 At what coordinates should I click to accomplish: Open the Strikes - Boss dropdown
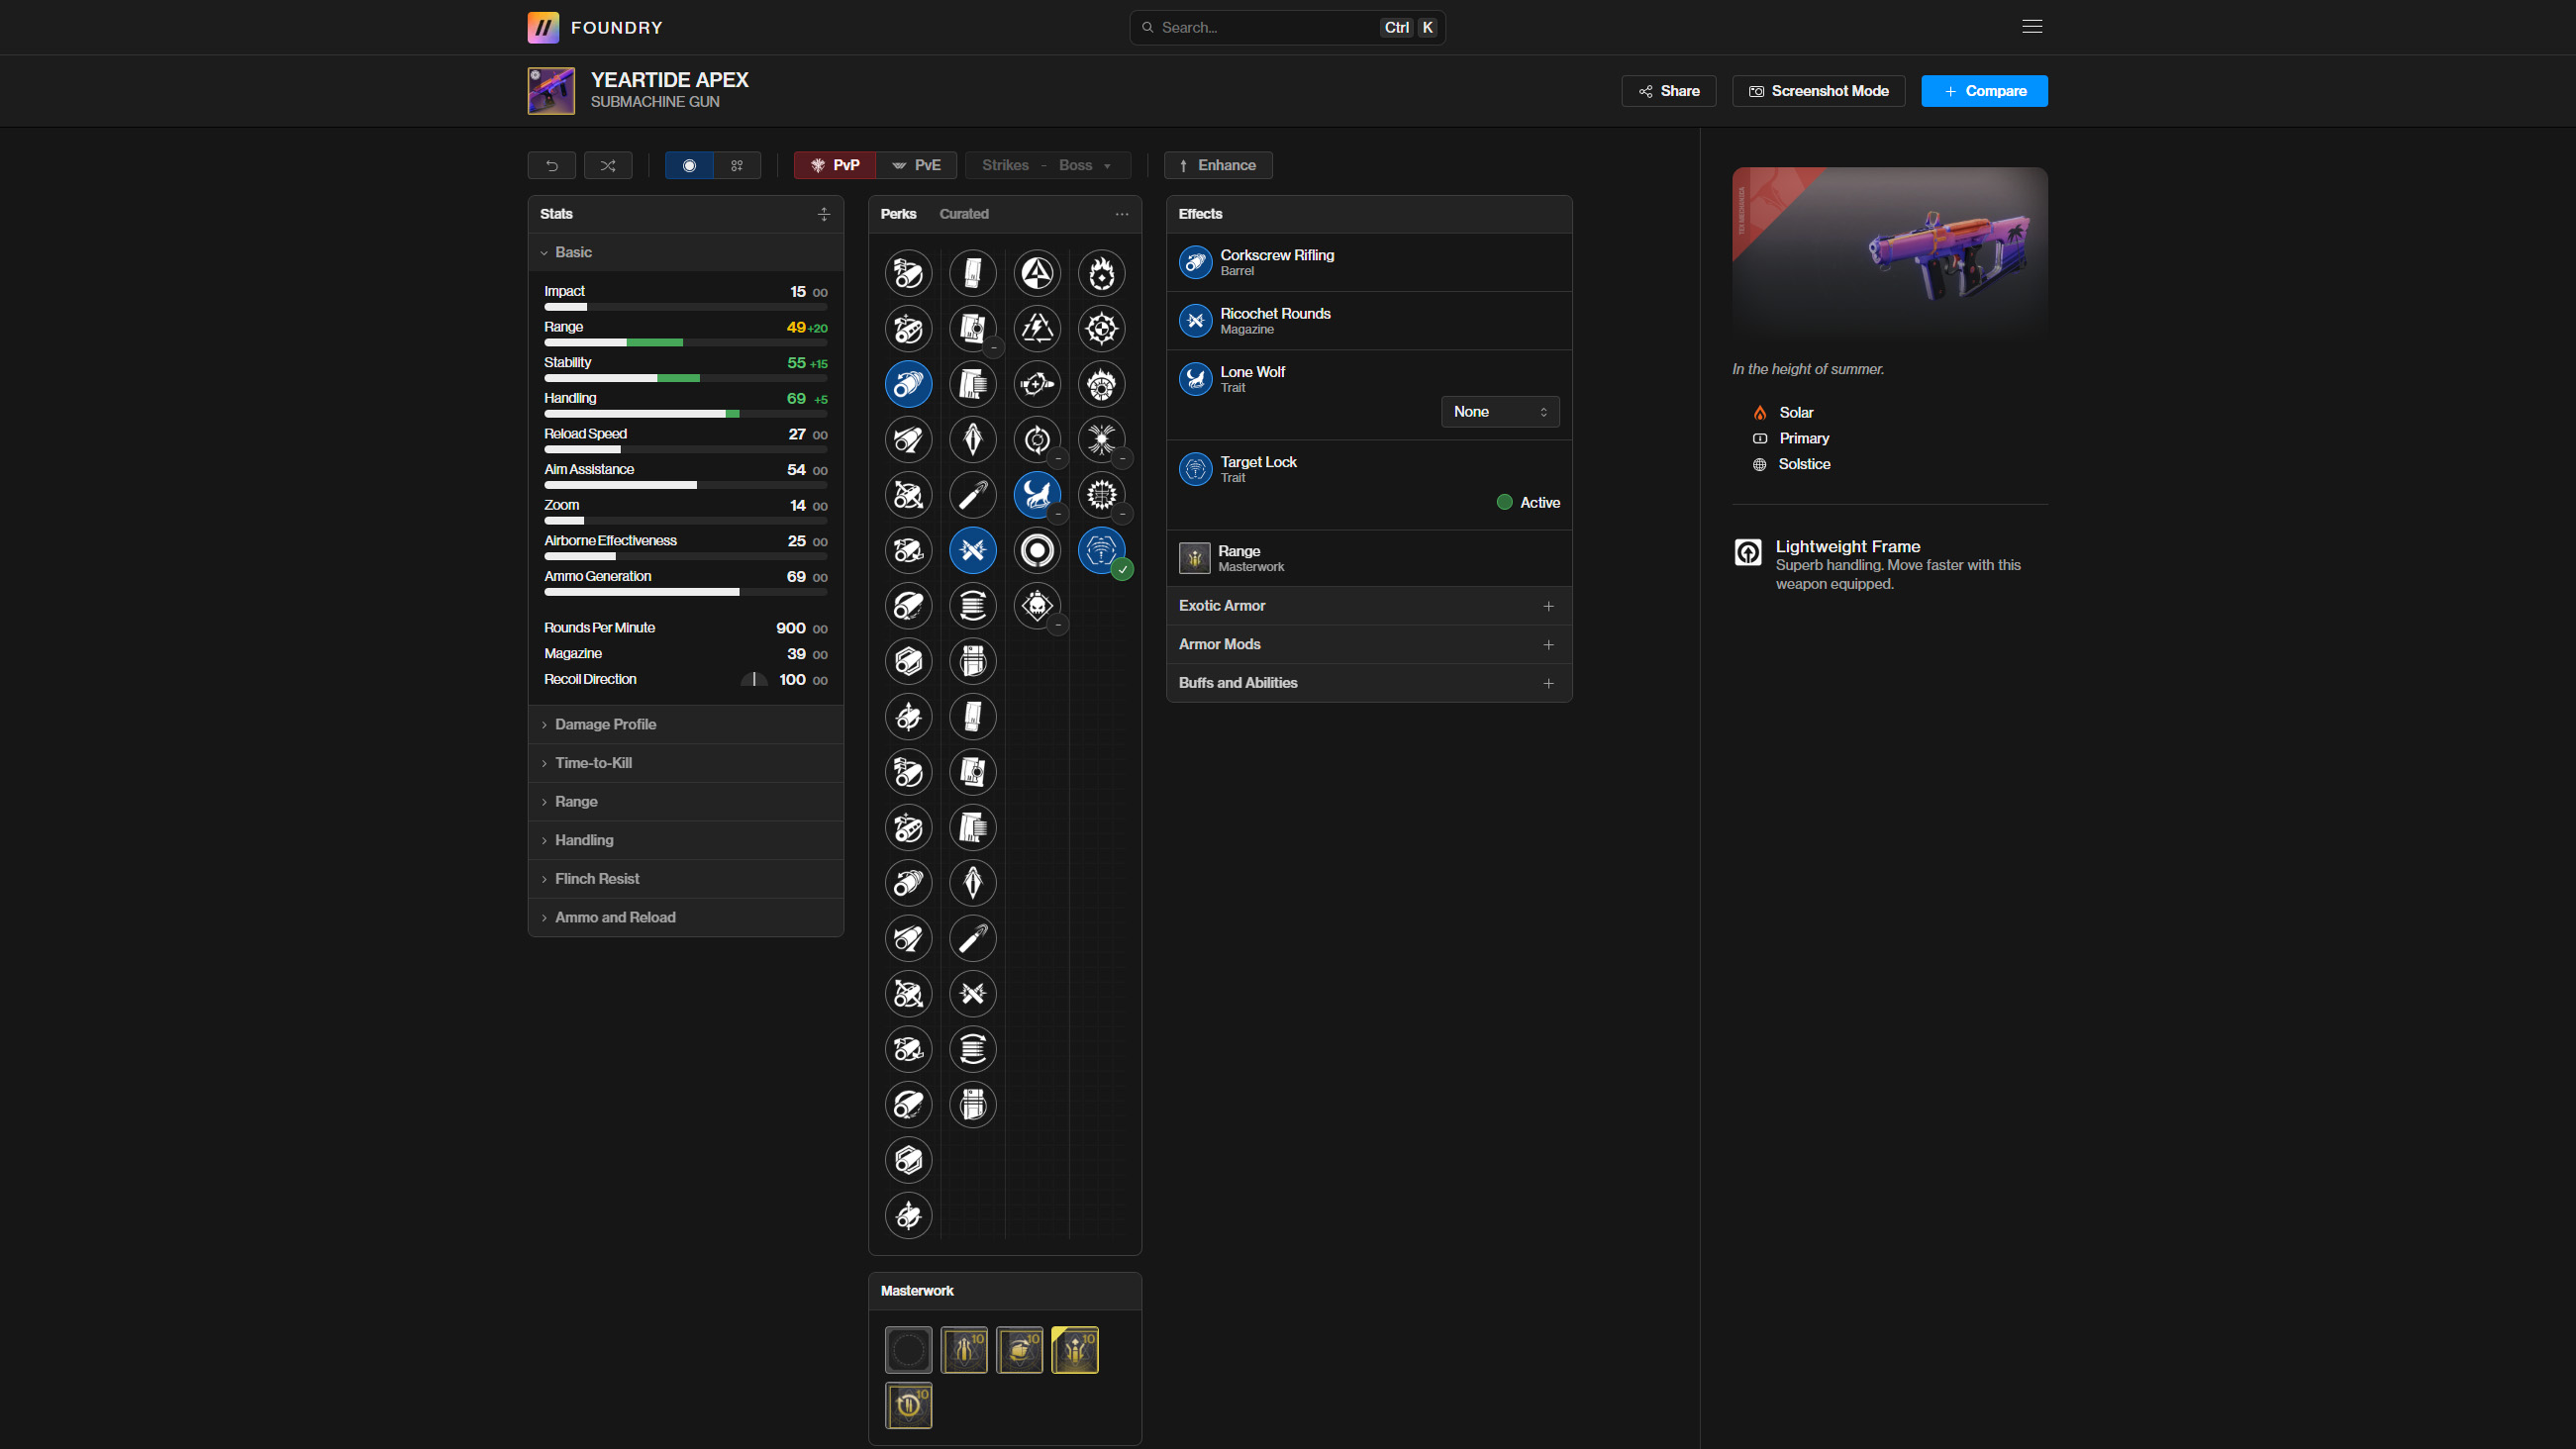tap(1047, 165)
